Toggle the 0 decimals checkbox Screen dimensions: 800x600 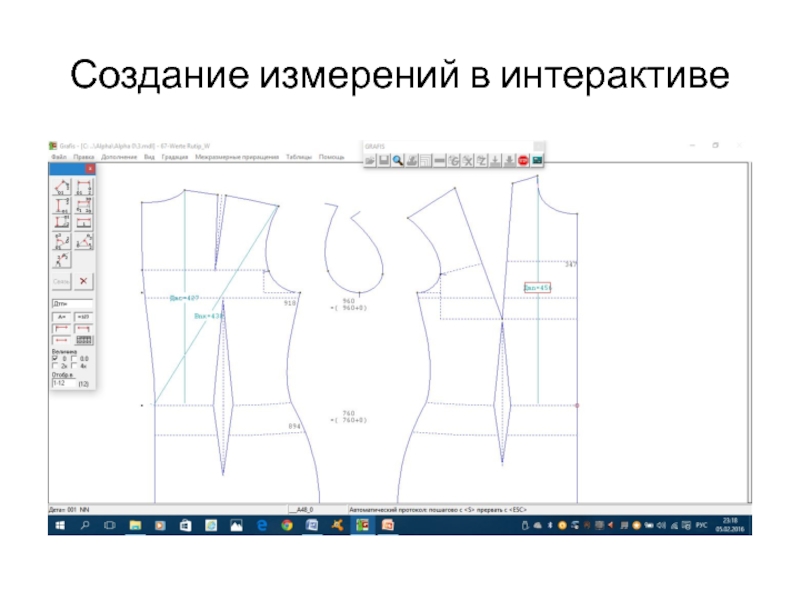55,359
